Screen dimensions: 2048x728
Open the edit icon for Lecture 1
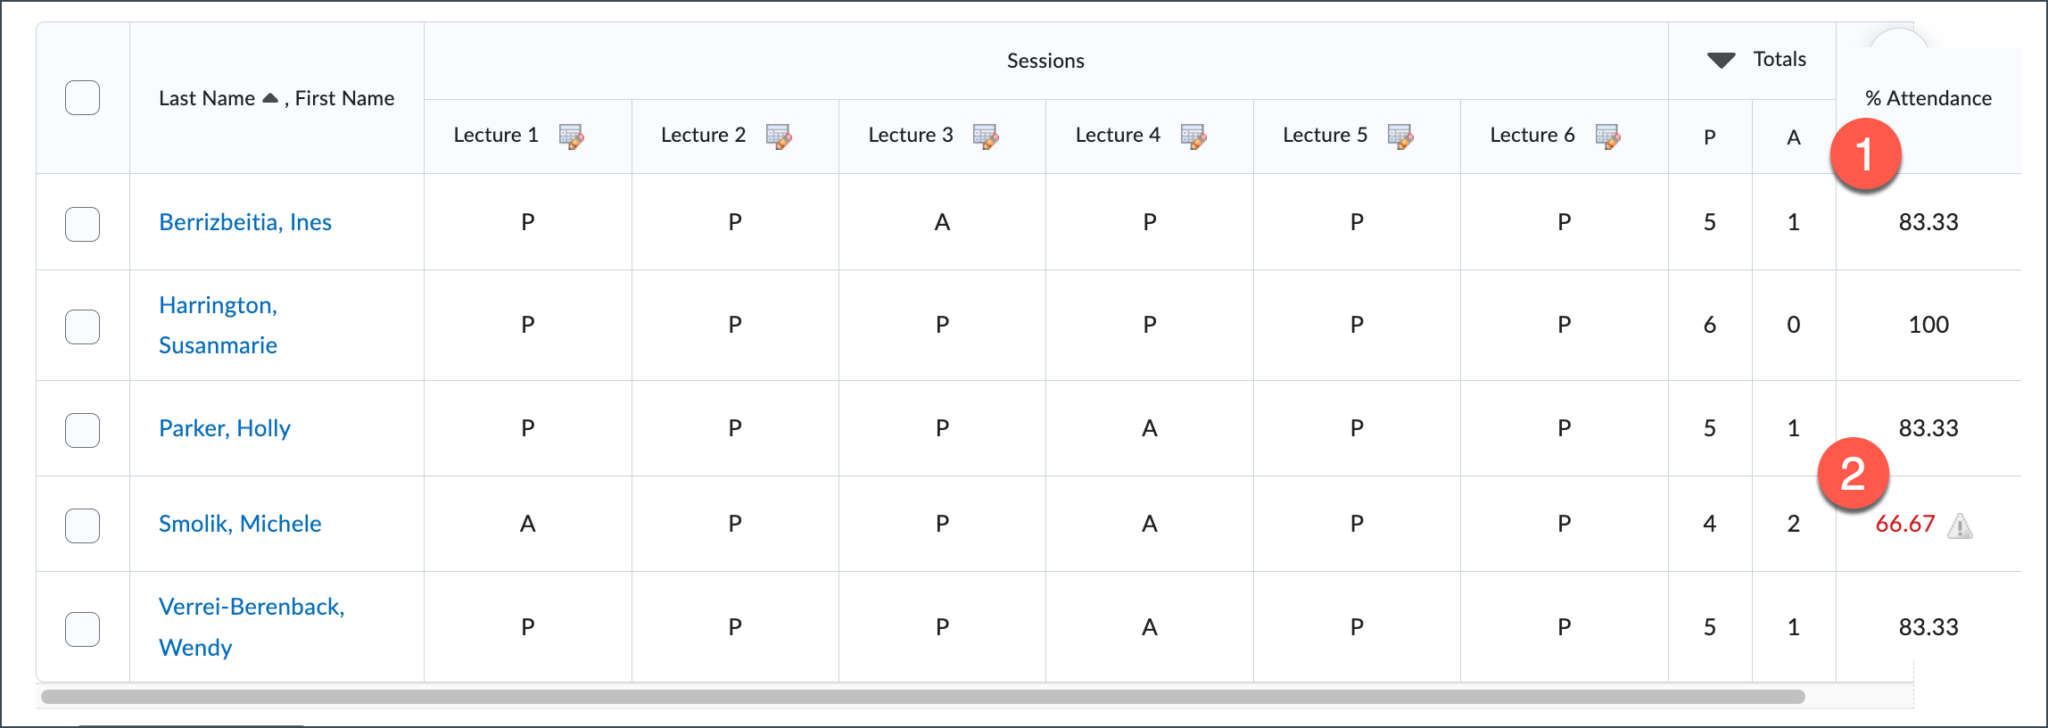click(x=573, y=135)
